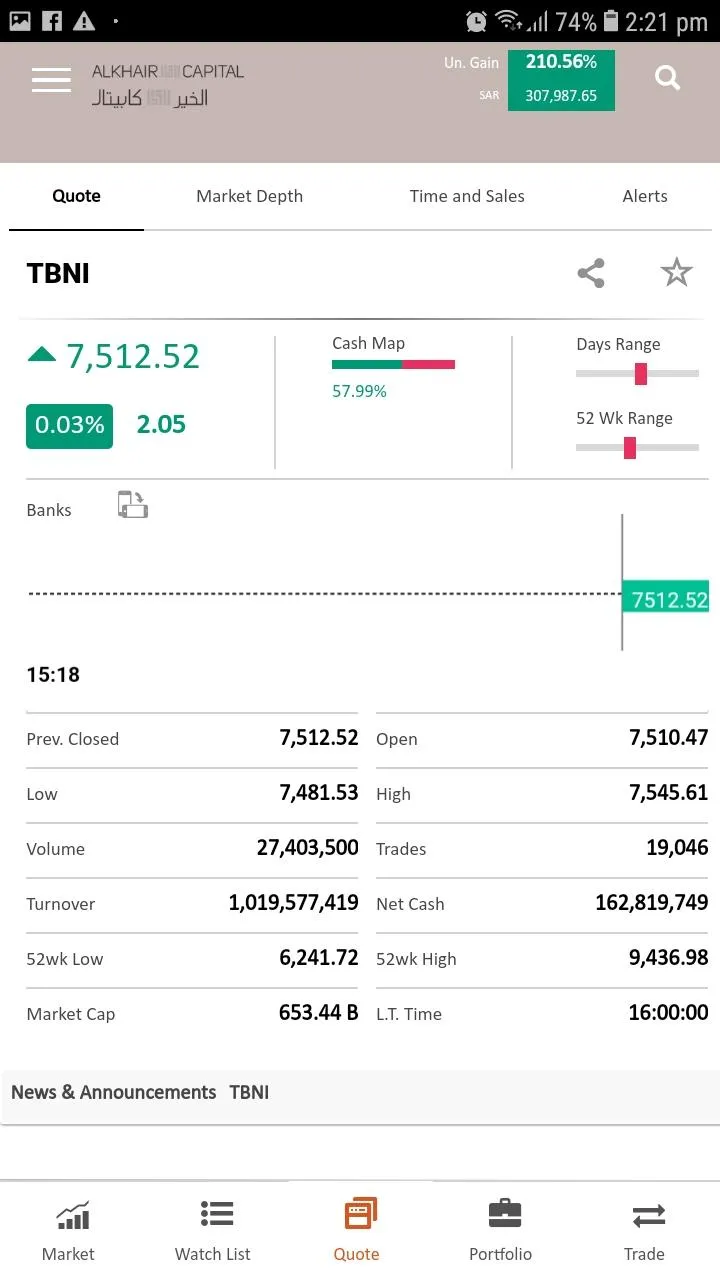
Task: Tap the 7,512.52 last price
Action: tap(133, 356)
